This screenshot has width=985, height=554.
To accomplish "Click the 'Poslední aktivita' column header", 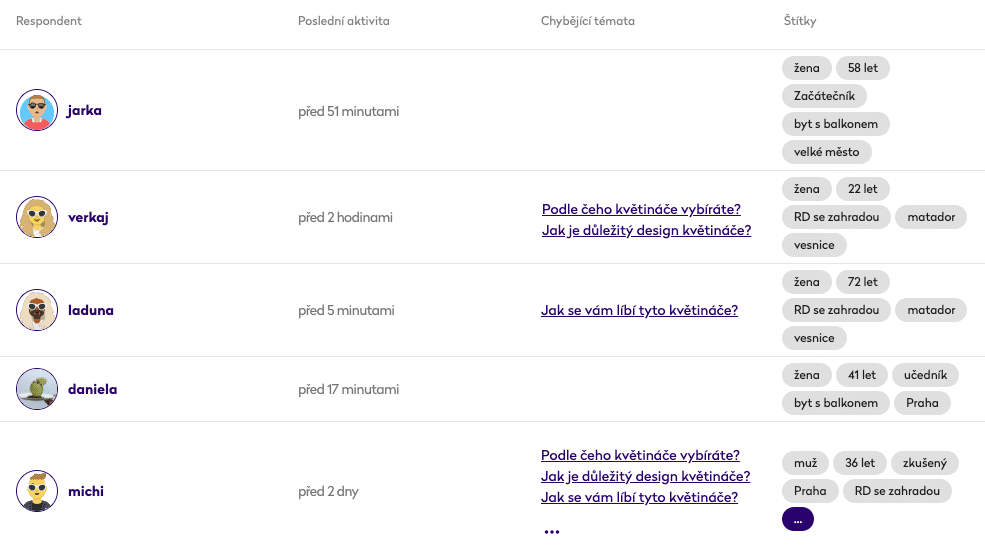I will coord(344,21).
